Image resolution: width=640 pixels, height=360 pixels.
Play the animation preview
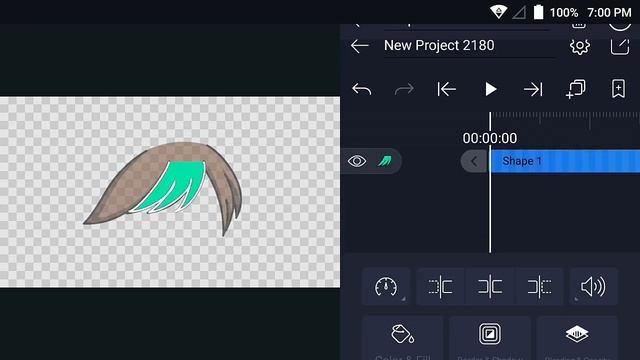pos(490,89)
